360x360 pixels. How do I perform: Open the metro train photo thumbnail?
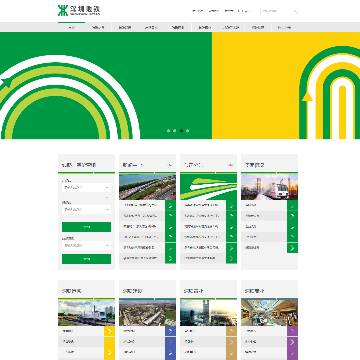click(269, 187)
